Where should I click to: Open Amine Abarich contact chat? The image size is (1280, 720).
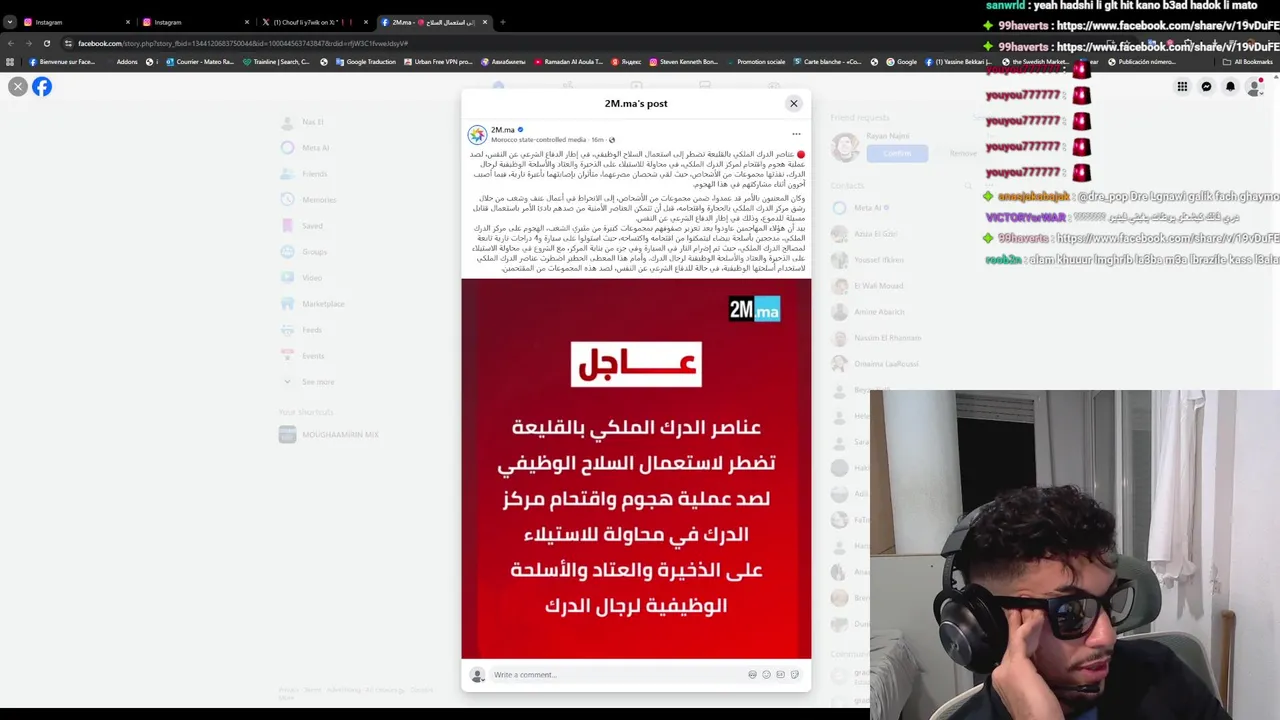click(x=868, y=312)
